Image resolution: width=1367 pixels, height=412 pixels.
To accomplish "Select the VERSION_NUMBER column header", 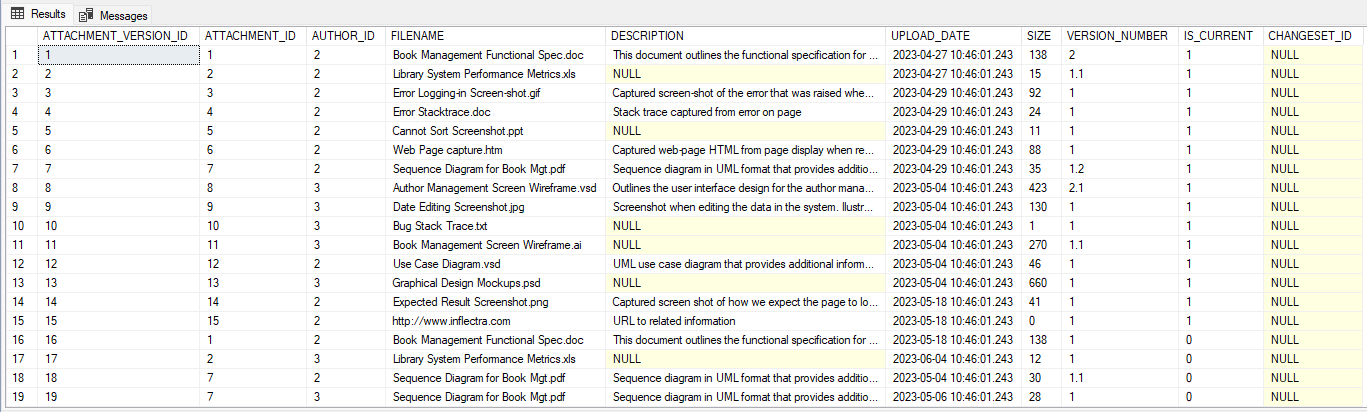I will pos(1117,36).
